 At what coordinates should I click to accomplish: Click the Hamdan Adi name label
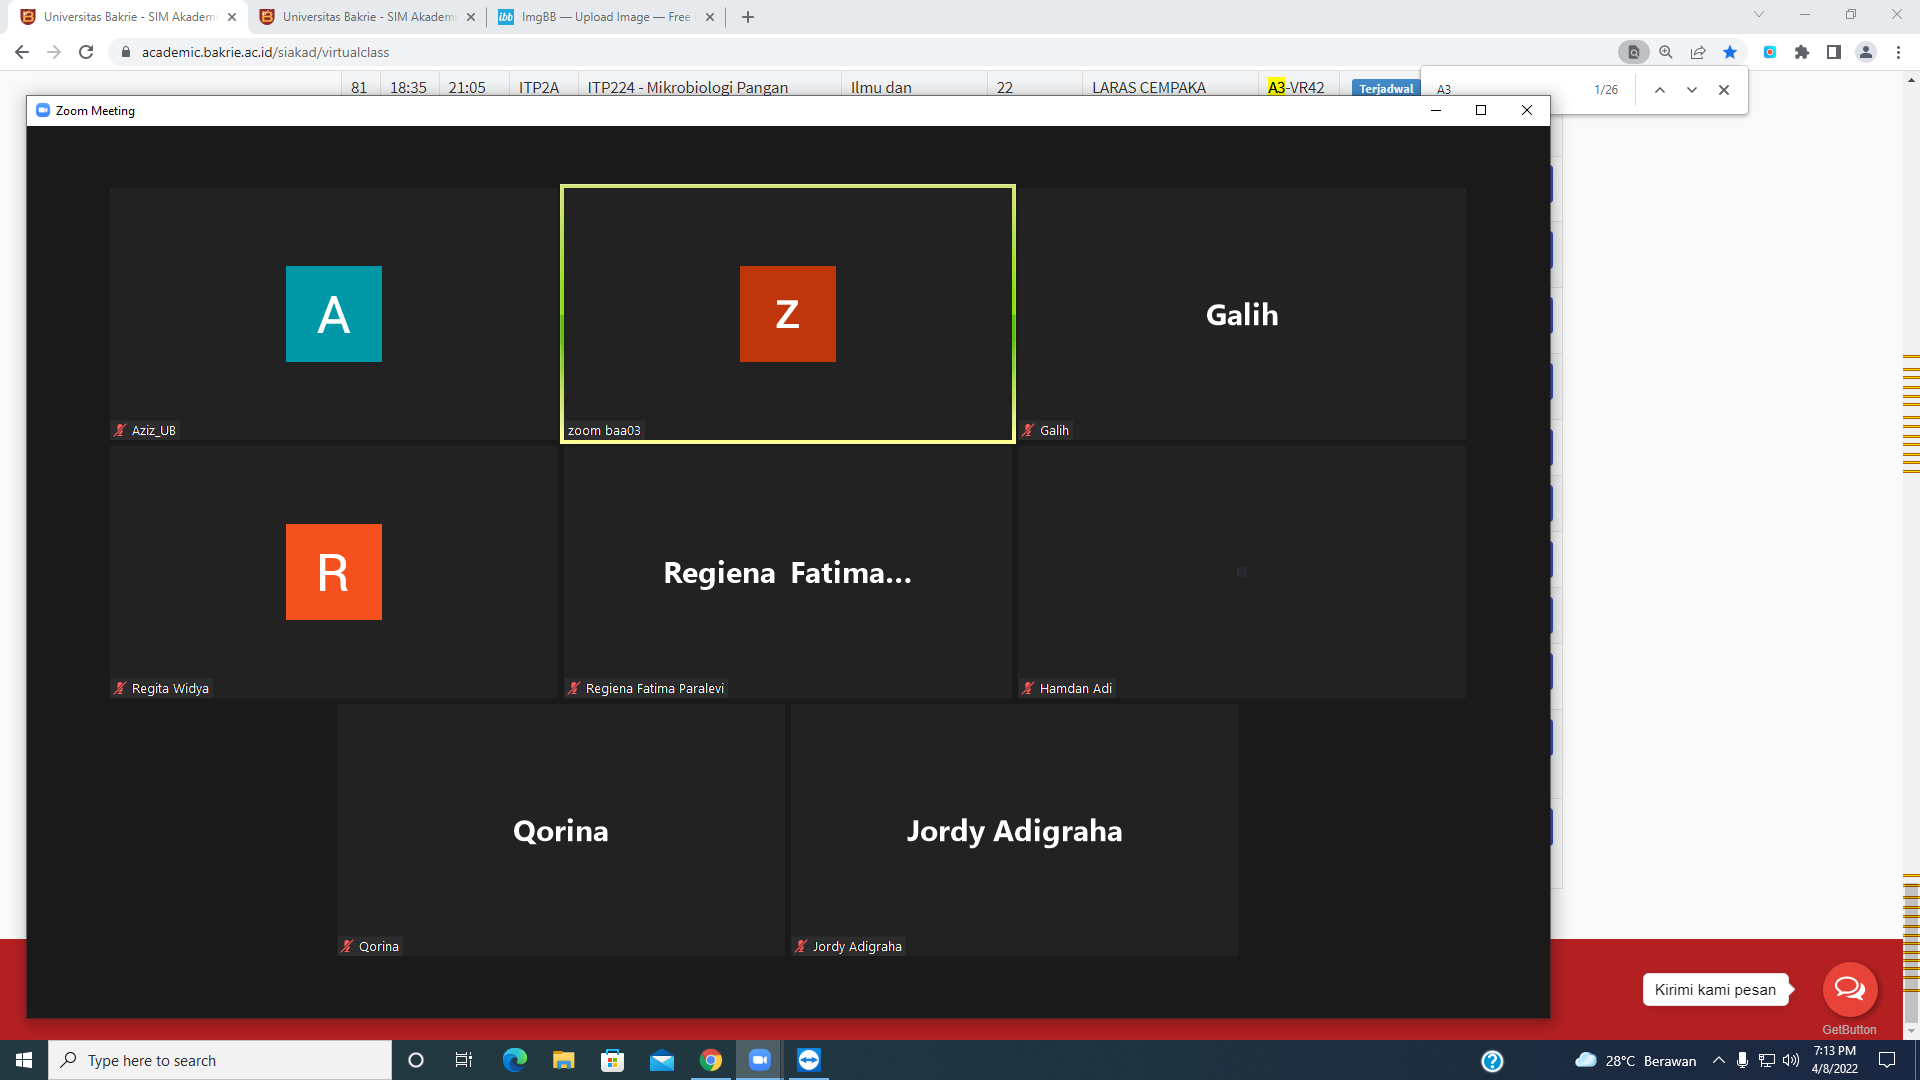tap(1076, 688)
